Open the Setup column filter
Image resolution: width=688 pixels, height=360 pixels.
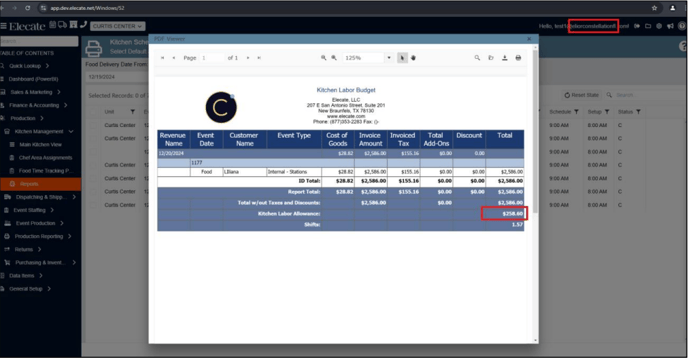coord(607,112)
